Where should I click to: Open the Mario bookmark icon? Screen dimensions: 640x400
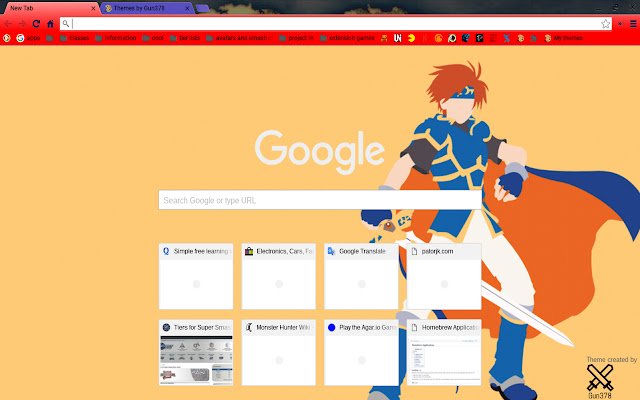(384, 38)
